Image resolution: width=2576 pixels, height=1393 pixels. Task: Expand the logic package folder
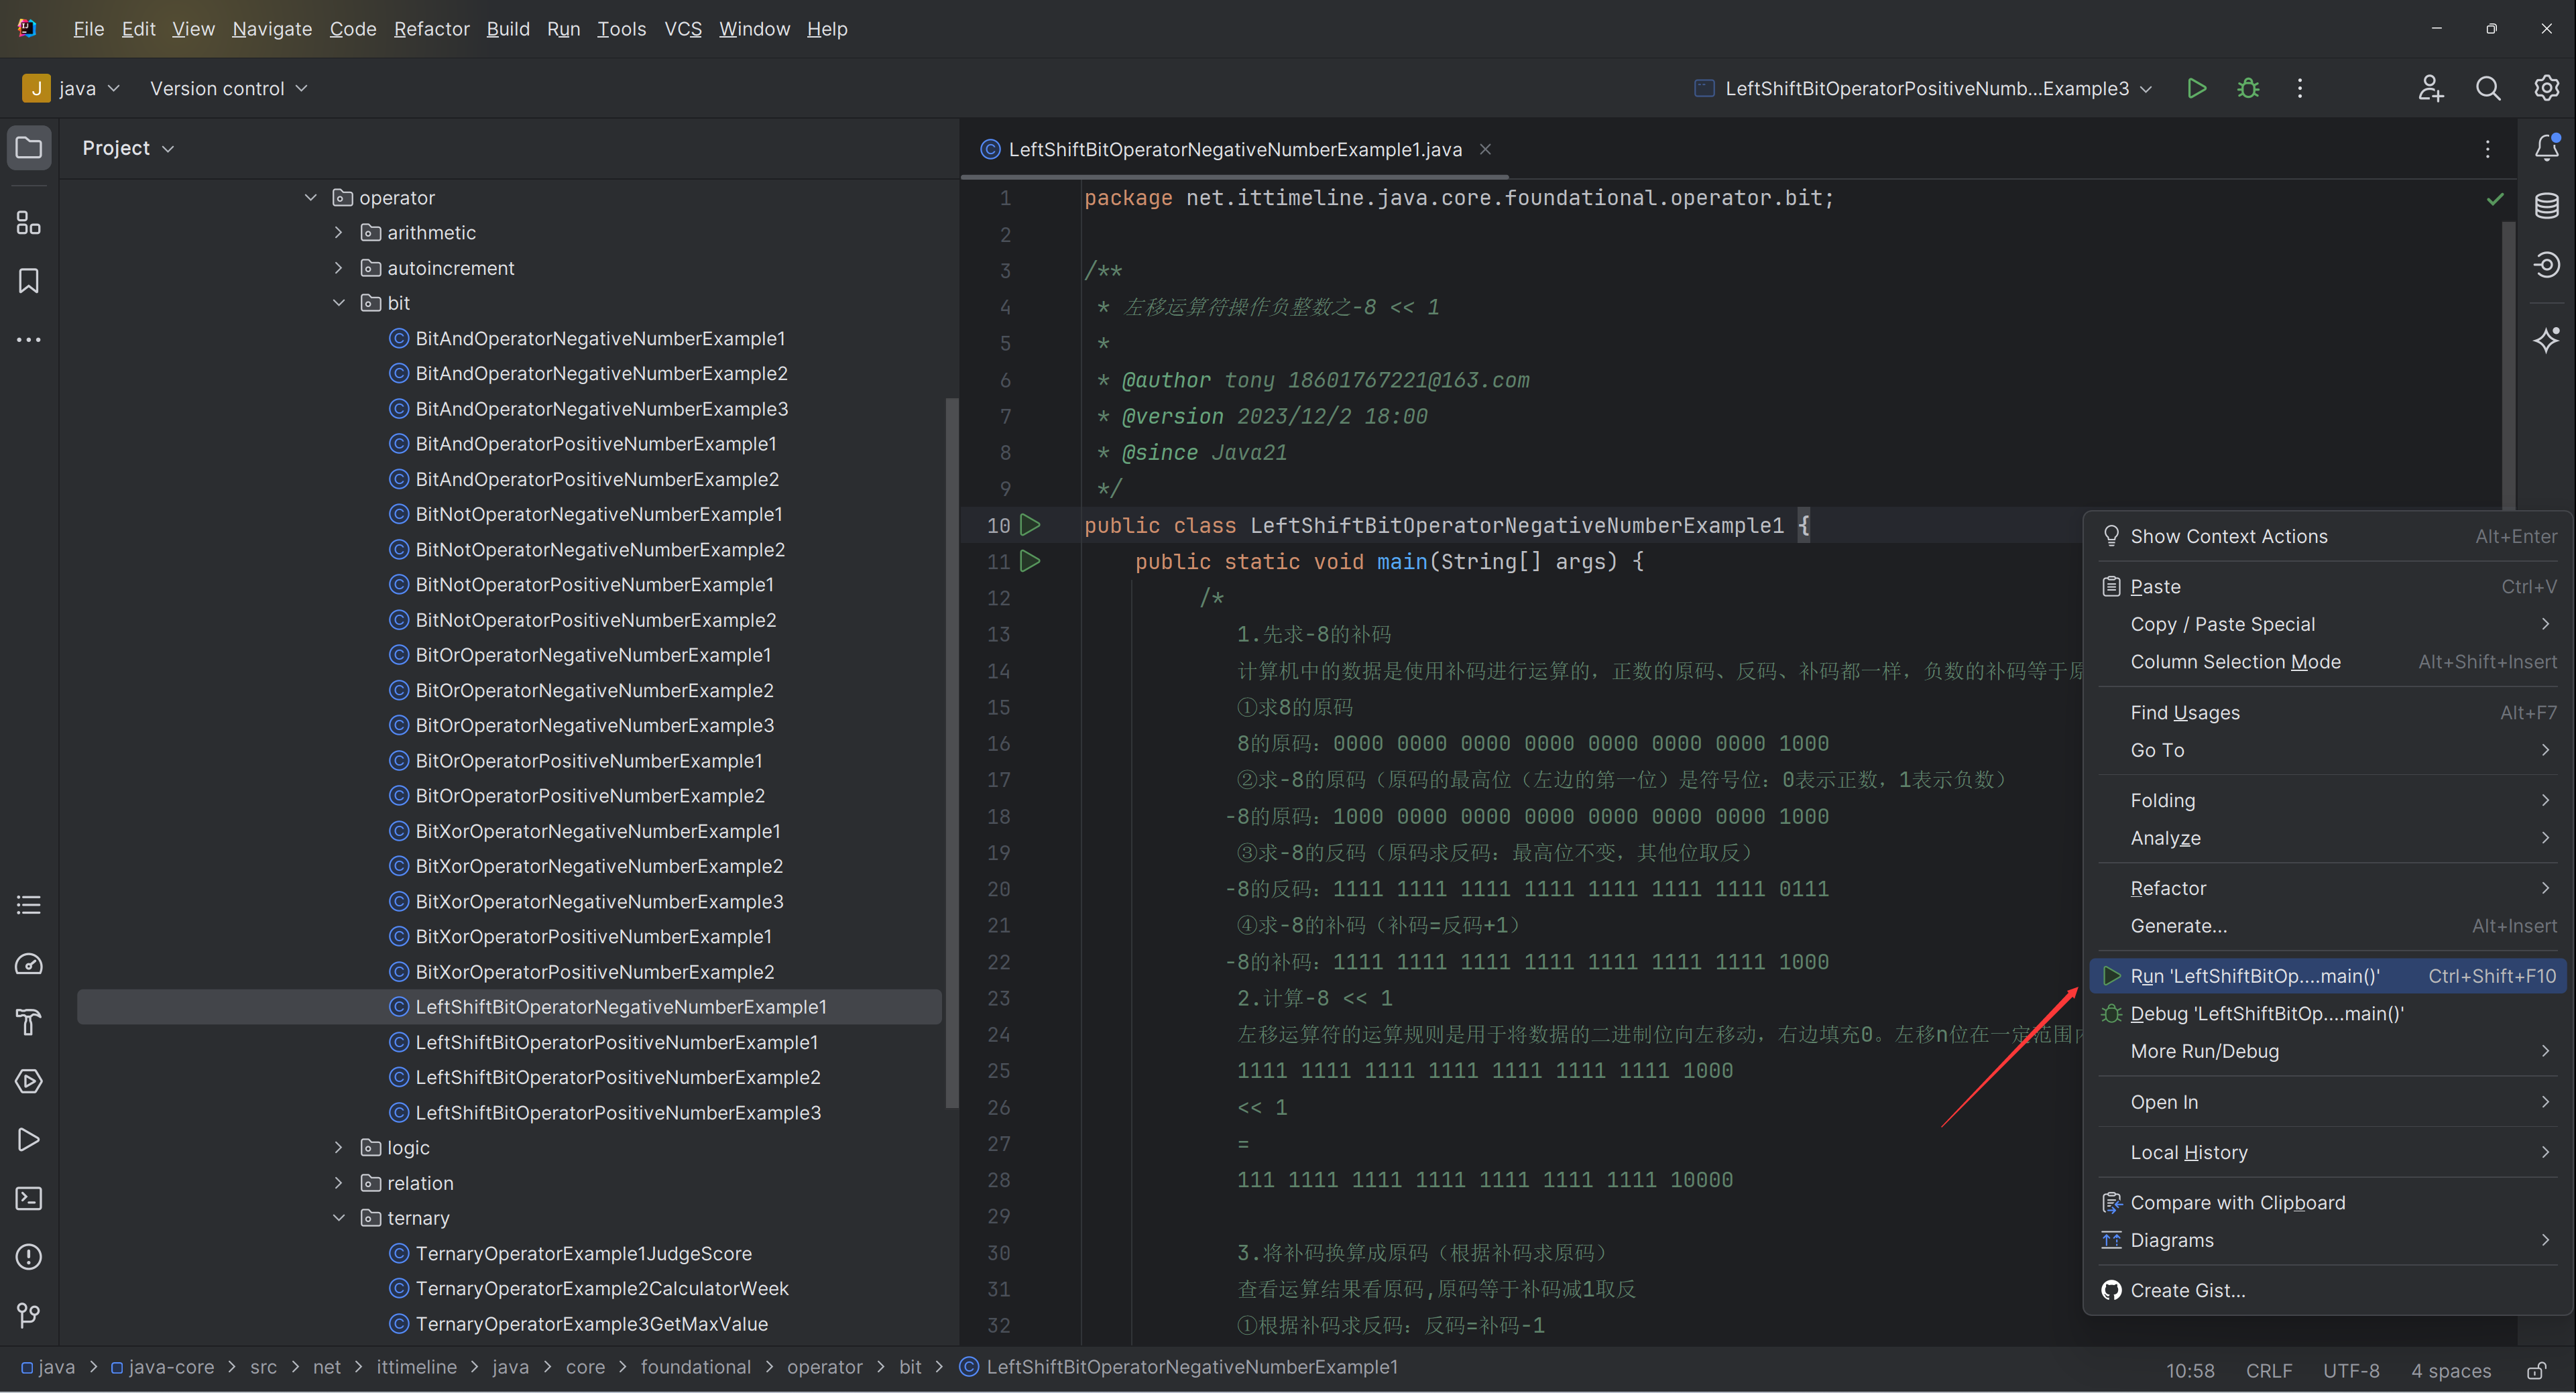(339, 1148)
